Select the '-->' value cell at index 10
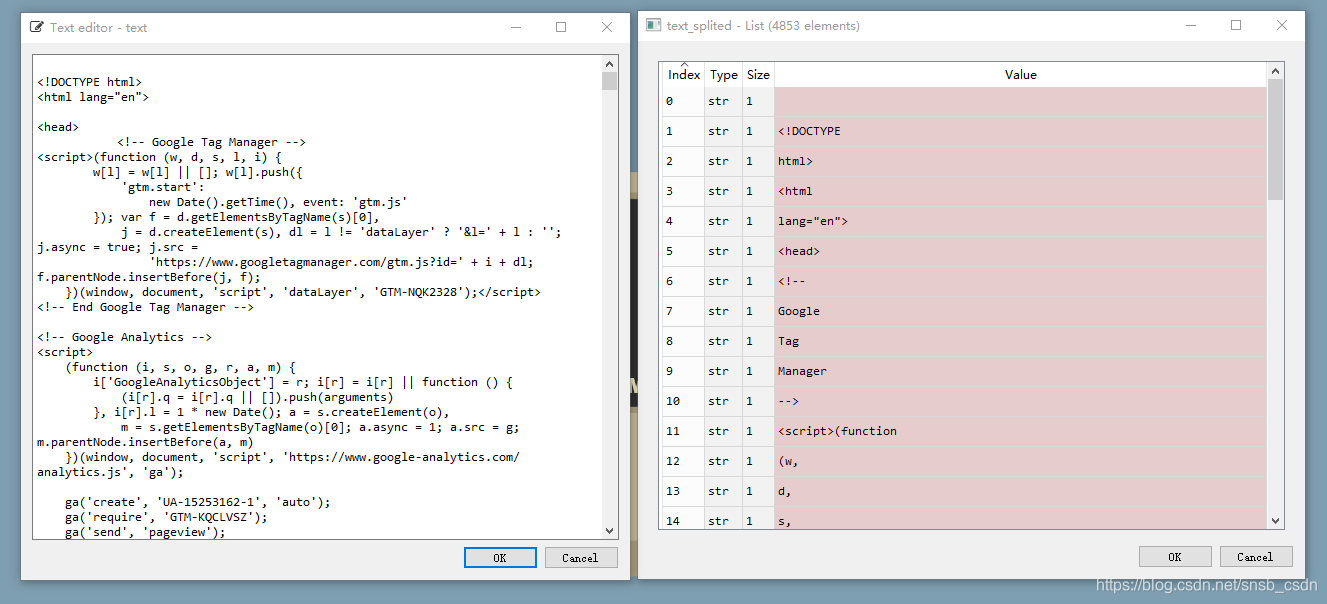The image size is (1327, 604). [x=1020, y=401]
